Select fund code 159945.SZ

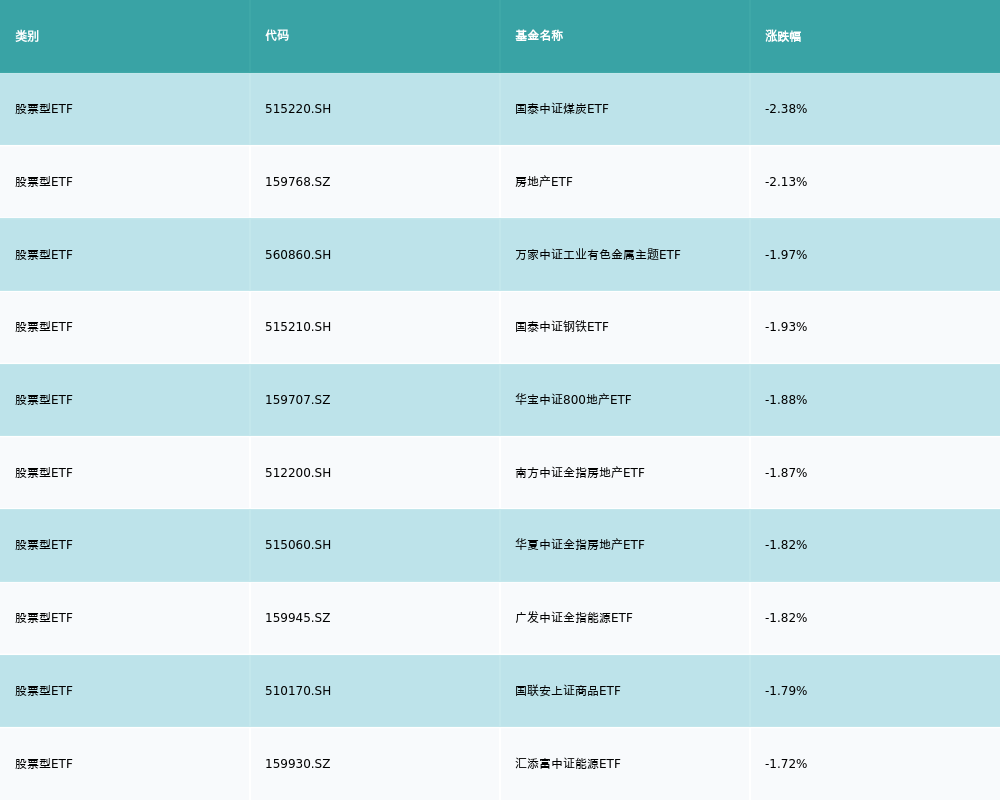(x=298, y=618)
